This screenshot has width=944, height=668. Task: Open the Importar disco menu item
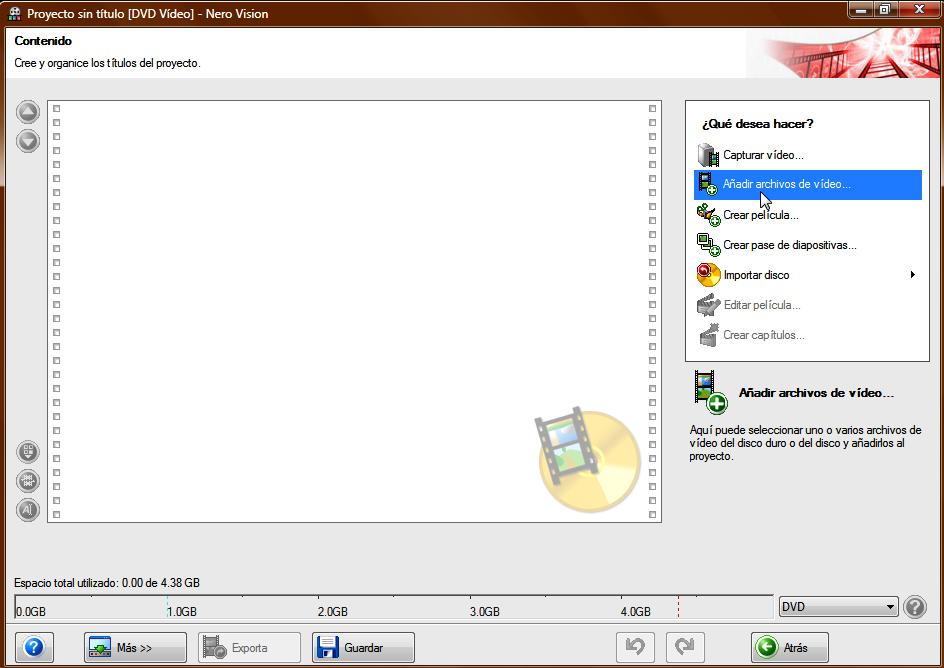(808, 275)
